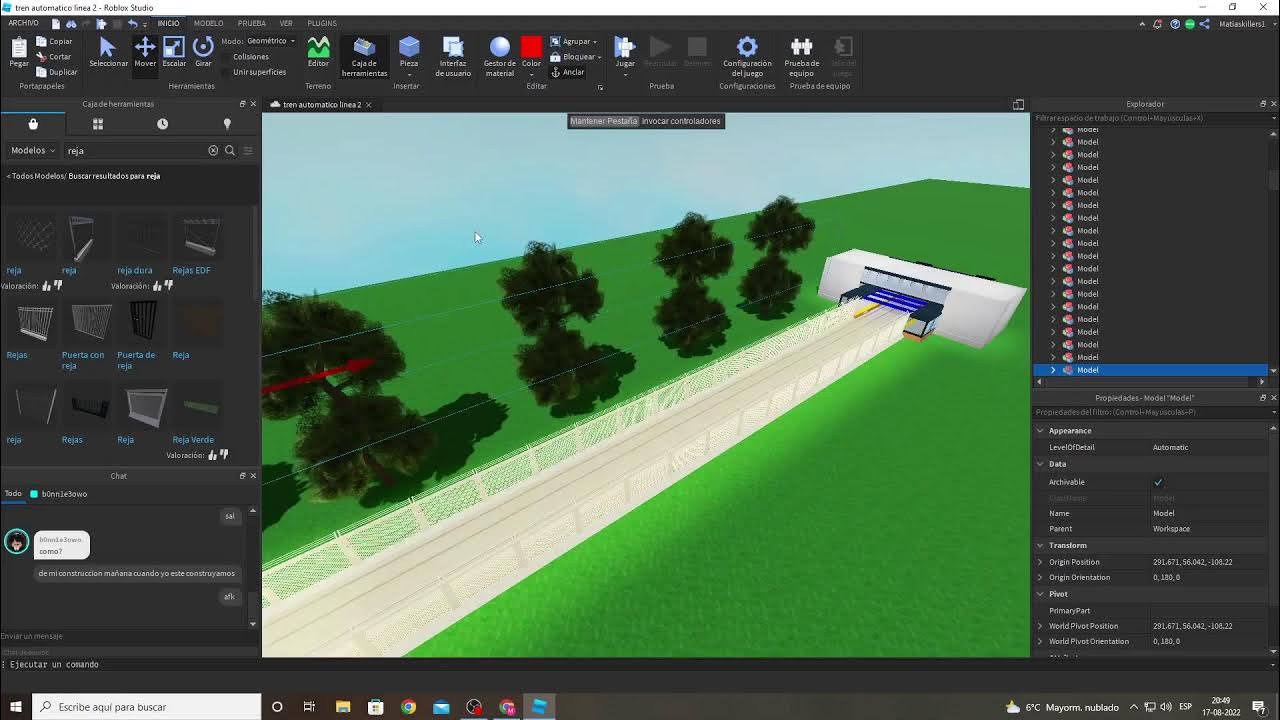Click the undo arrow in title toolbar
The width and height of the screenshot is (1280, 720).
click(132, 23)
